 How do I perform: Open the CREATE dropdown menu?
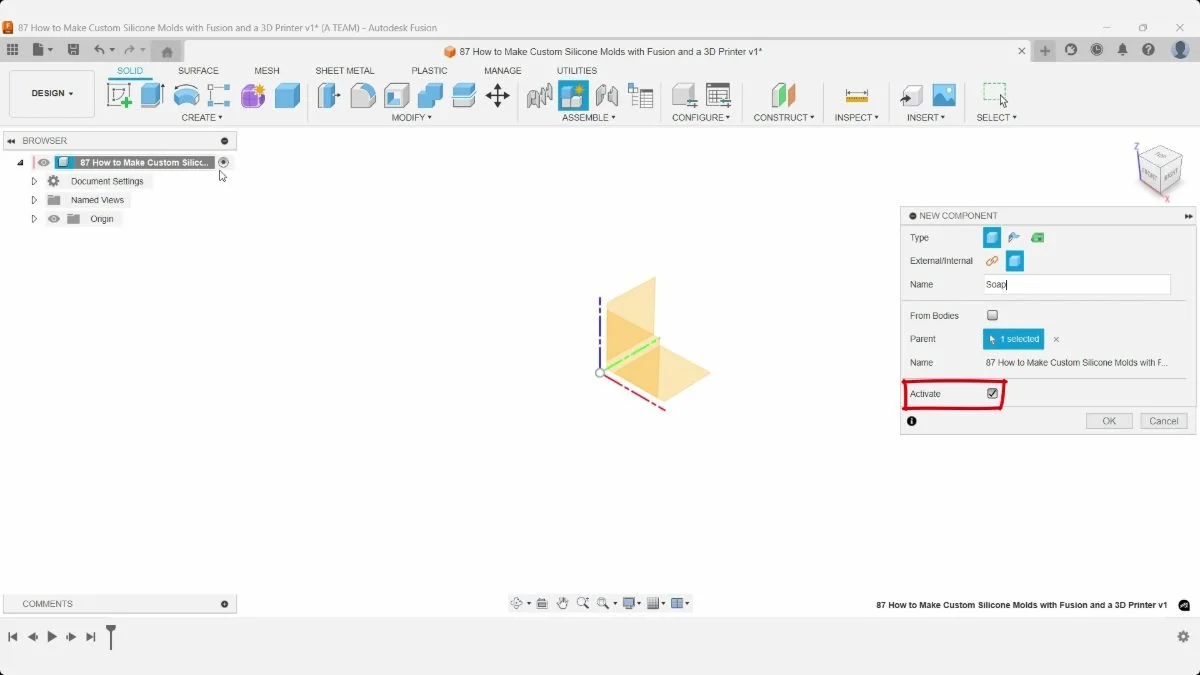pyautogui.click(x=202, y=118)
